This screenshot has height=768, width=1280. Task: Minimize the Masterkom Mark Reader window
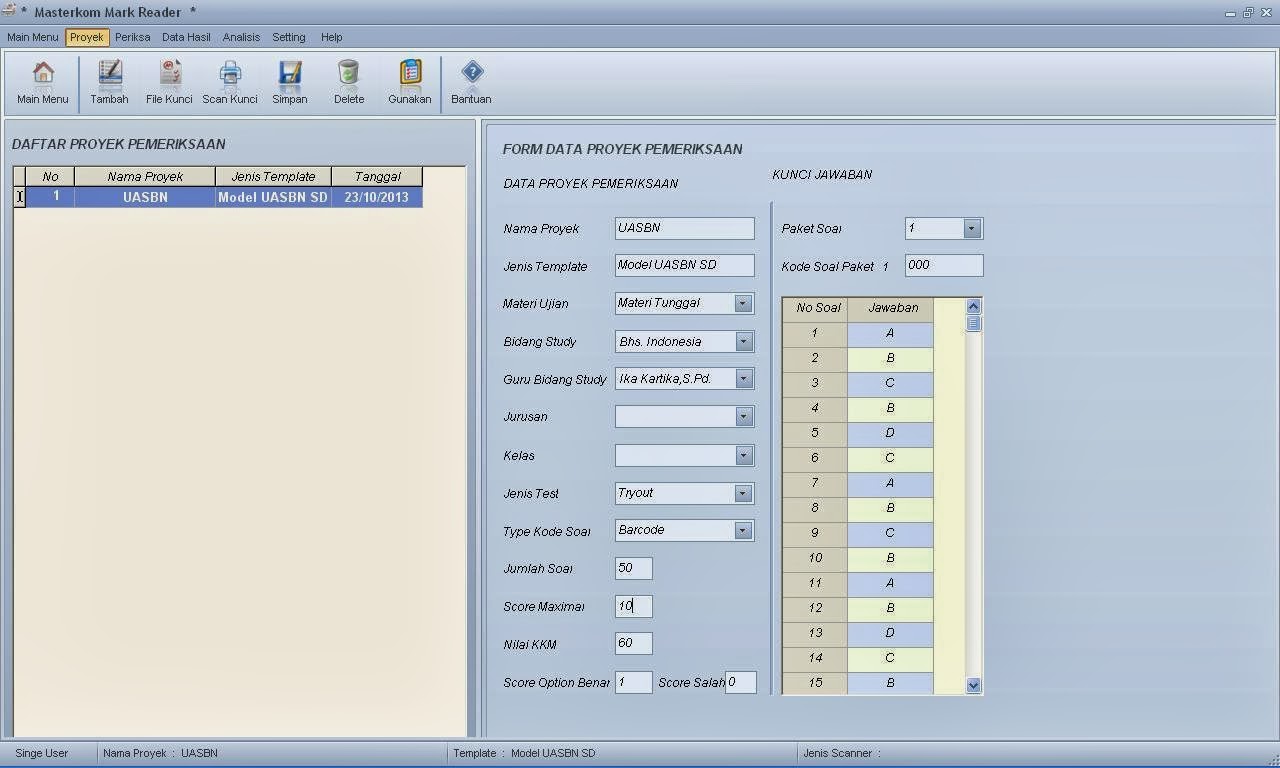click(x=1230, y=12)
